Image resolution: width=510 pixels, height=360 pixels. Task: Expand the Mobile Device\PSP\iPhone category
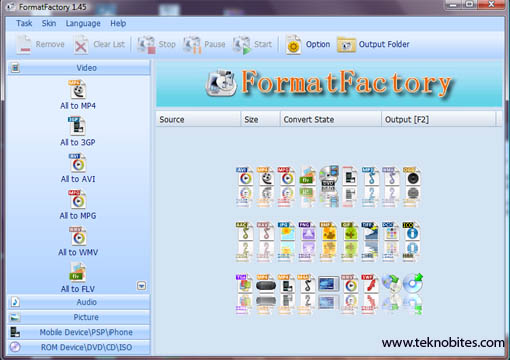point(79,332)
